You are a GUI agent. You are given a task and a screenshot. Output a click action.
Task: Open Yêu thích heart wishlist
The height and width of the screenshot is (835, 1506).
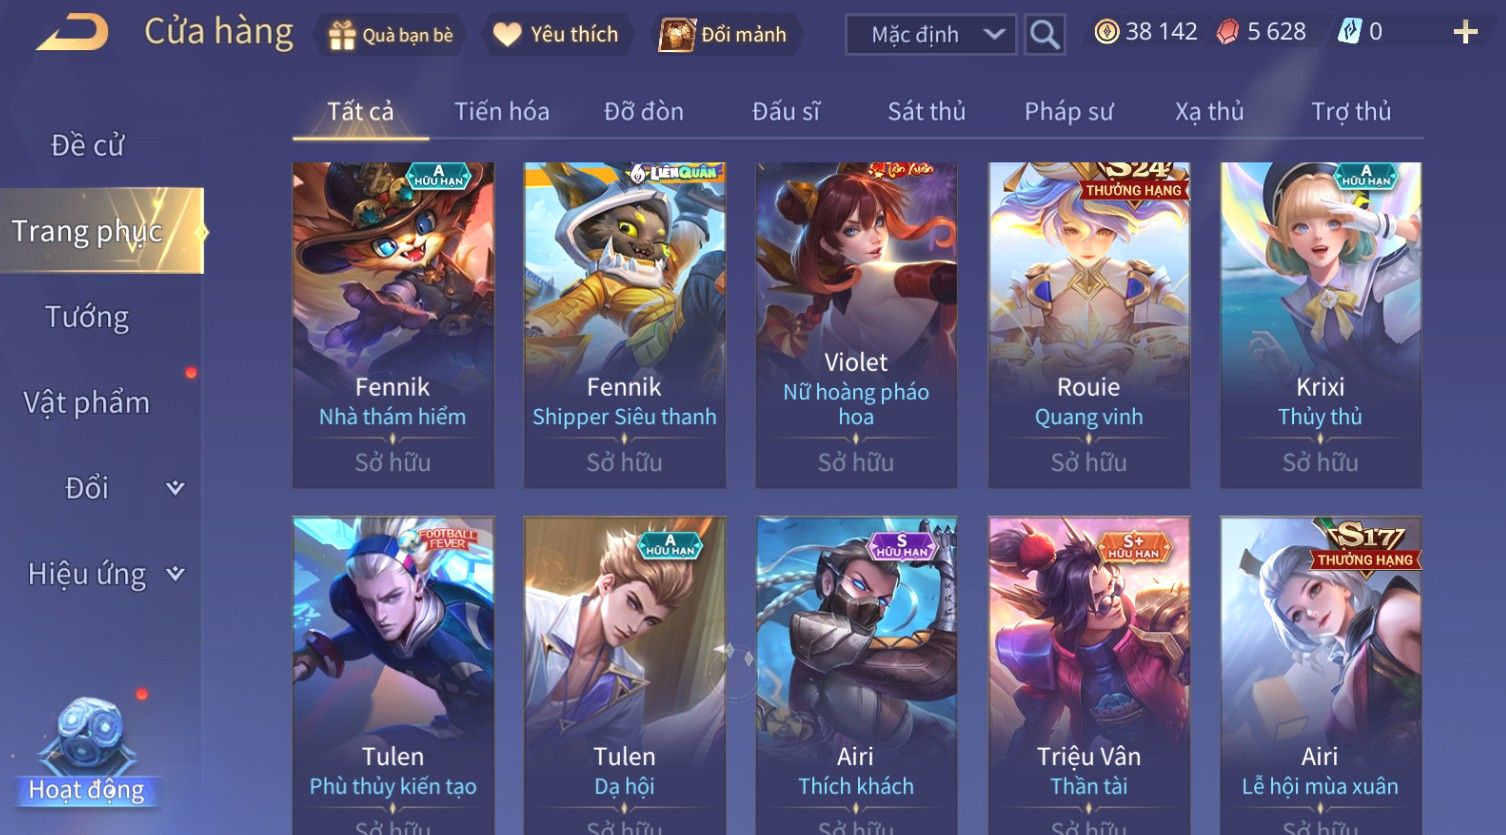507,35
